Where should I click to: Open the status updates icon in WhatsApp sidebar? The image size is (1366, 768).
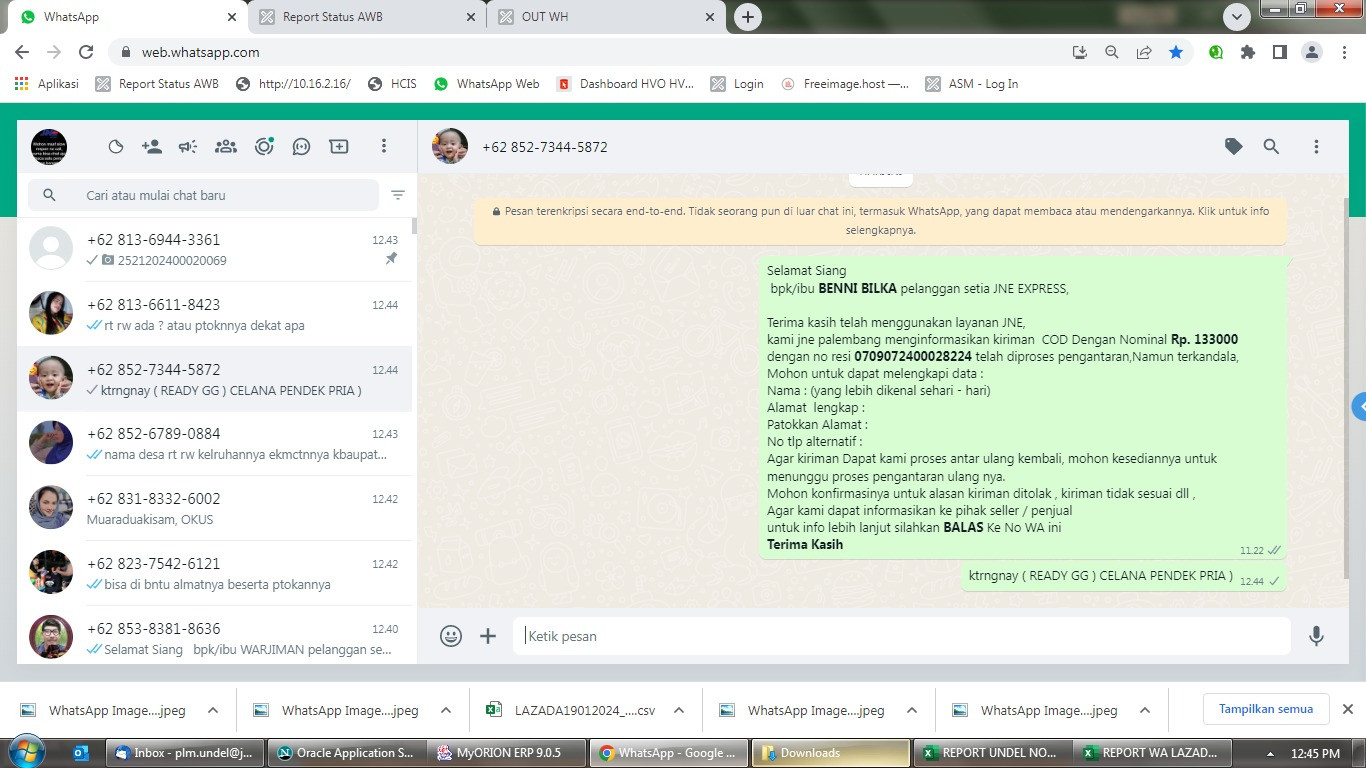point(116,147)
